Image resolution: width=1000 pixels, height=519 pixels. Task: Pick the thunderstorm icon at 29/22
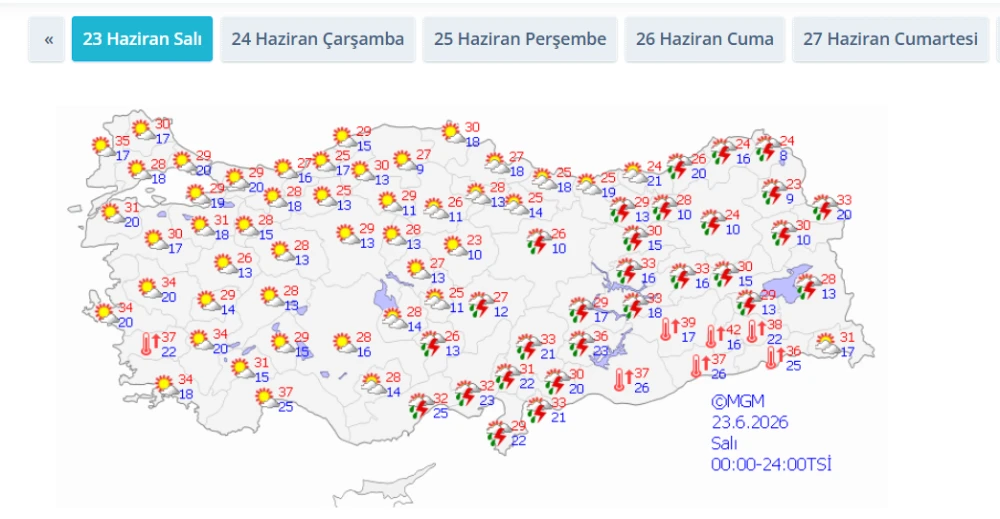[499, 434]
